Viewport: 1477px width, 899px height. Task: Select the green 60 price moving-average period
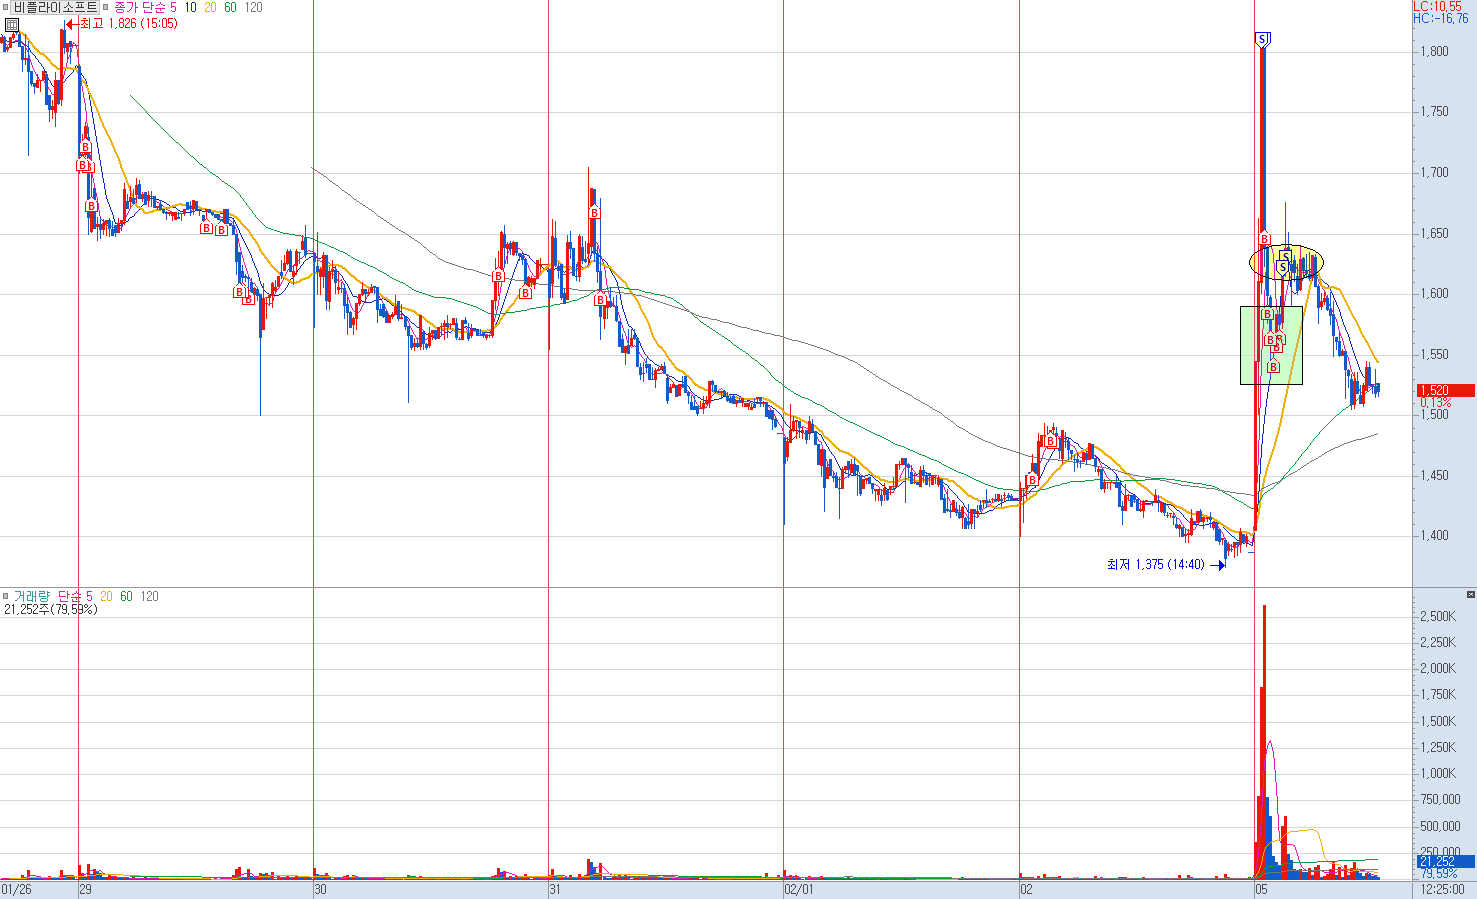coord(230,7)
